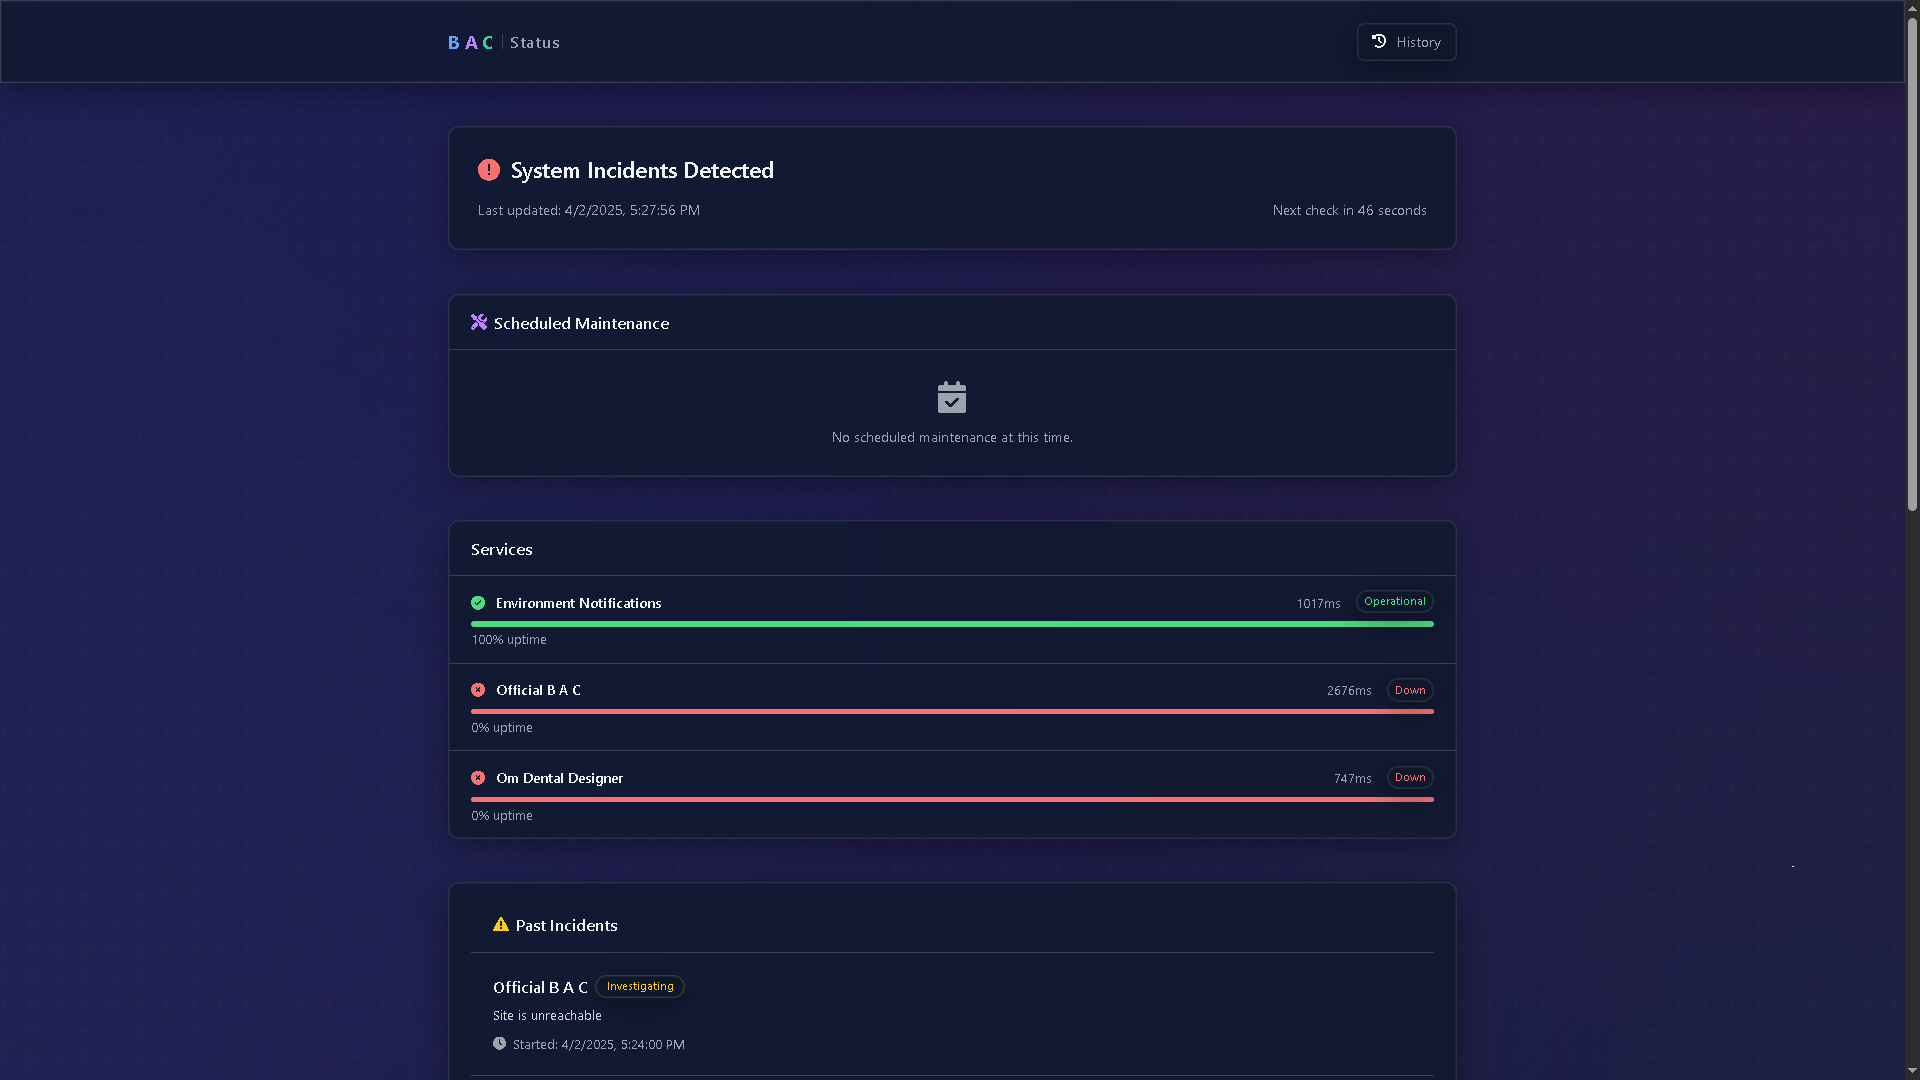Click the red error icon for Om Dental Designer
This screenshot has width=1920, height=1080.
478,777
